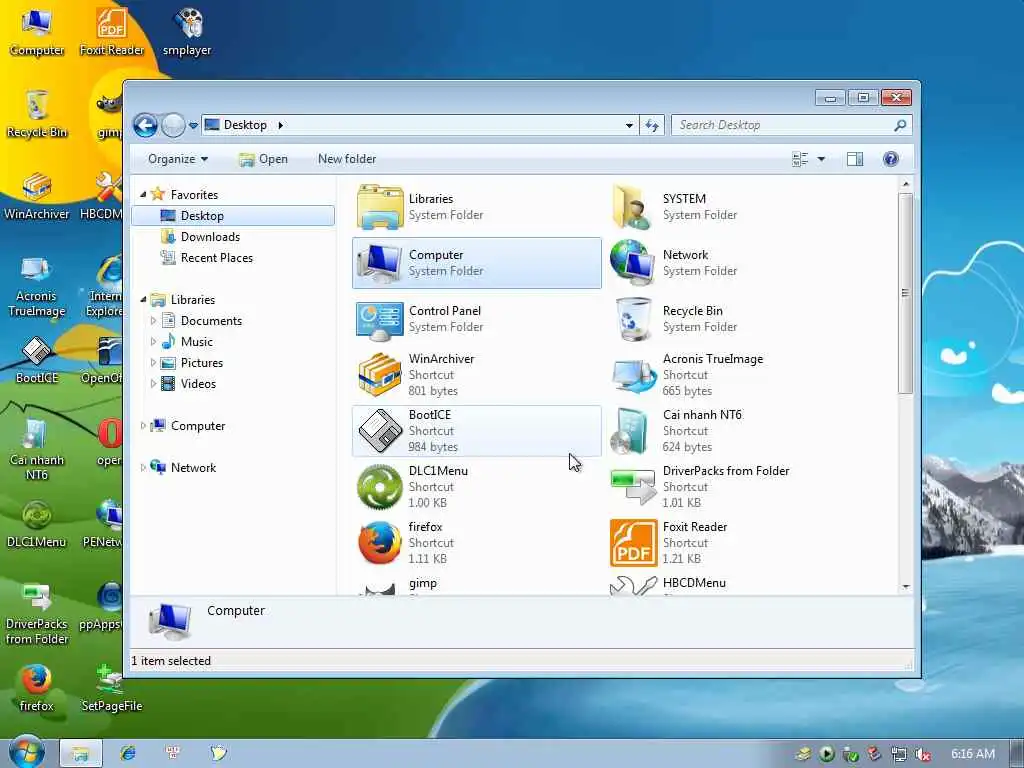Screen dimensions: 1024x768
Task: Select the BootICE shortcut in file list
Action: [x=477, y=431]
